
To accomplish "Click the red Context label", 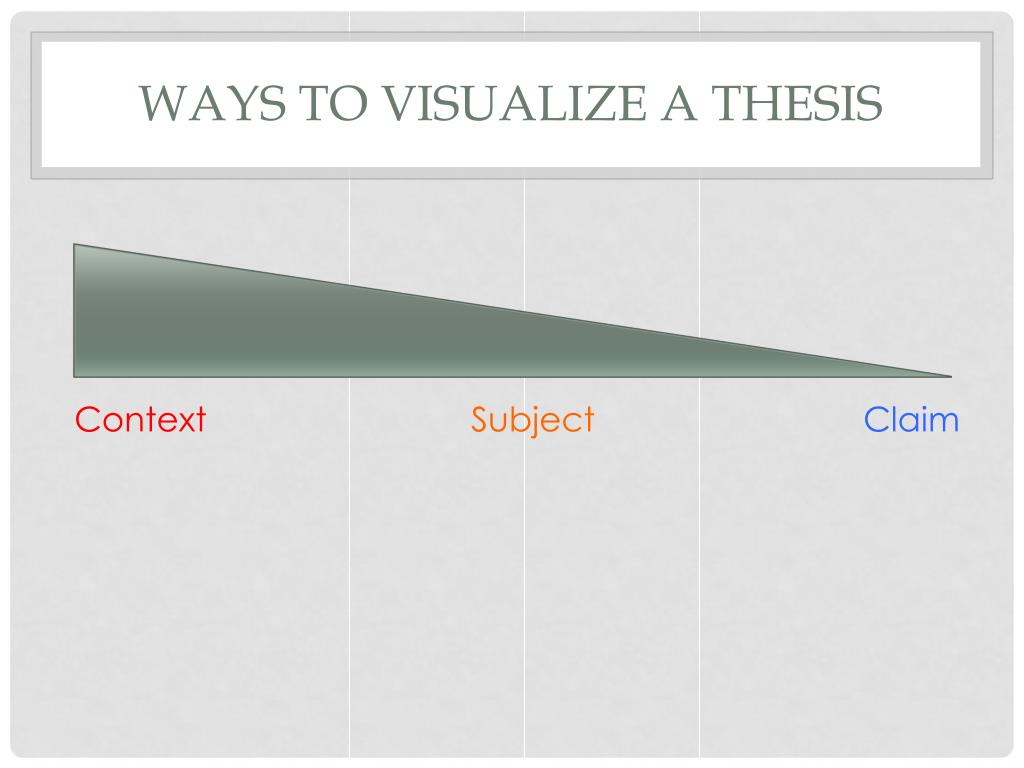I will pyautogui.click(x=140, y=420).
